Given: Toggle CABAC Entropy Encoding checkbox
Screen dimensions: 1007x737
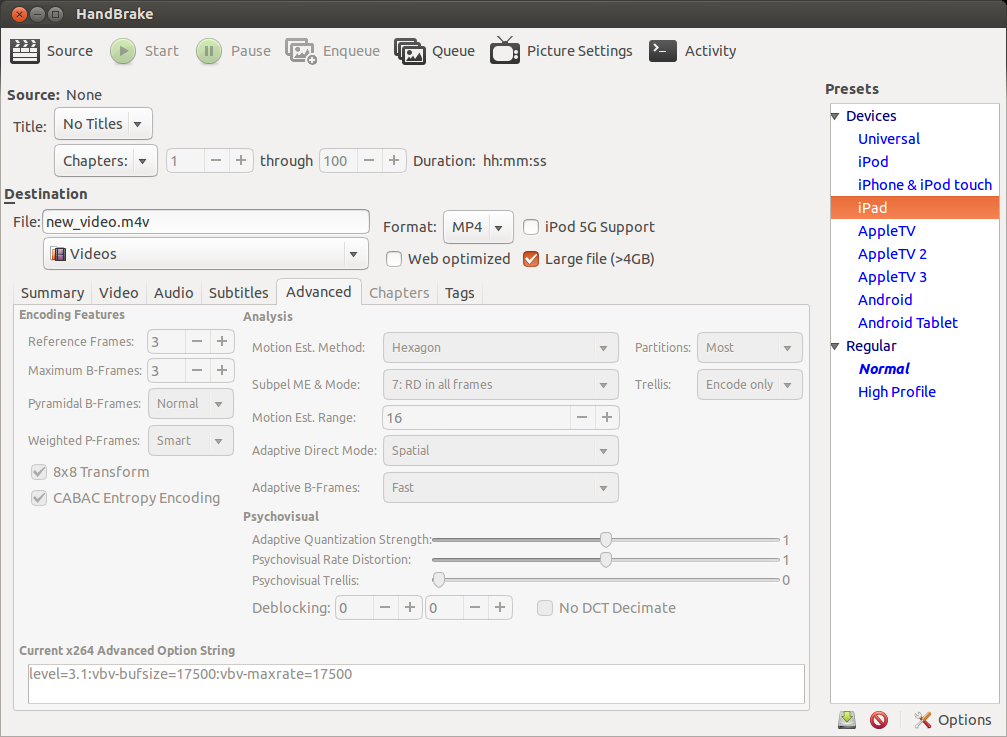Looking at the screenshot, I should click(x=39, y=498).
